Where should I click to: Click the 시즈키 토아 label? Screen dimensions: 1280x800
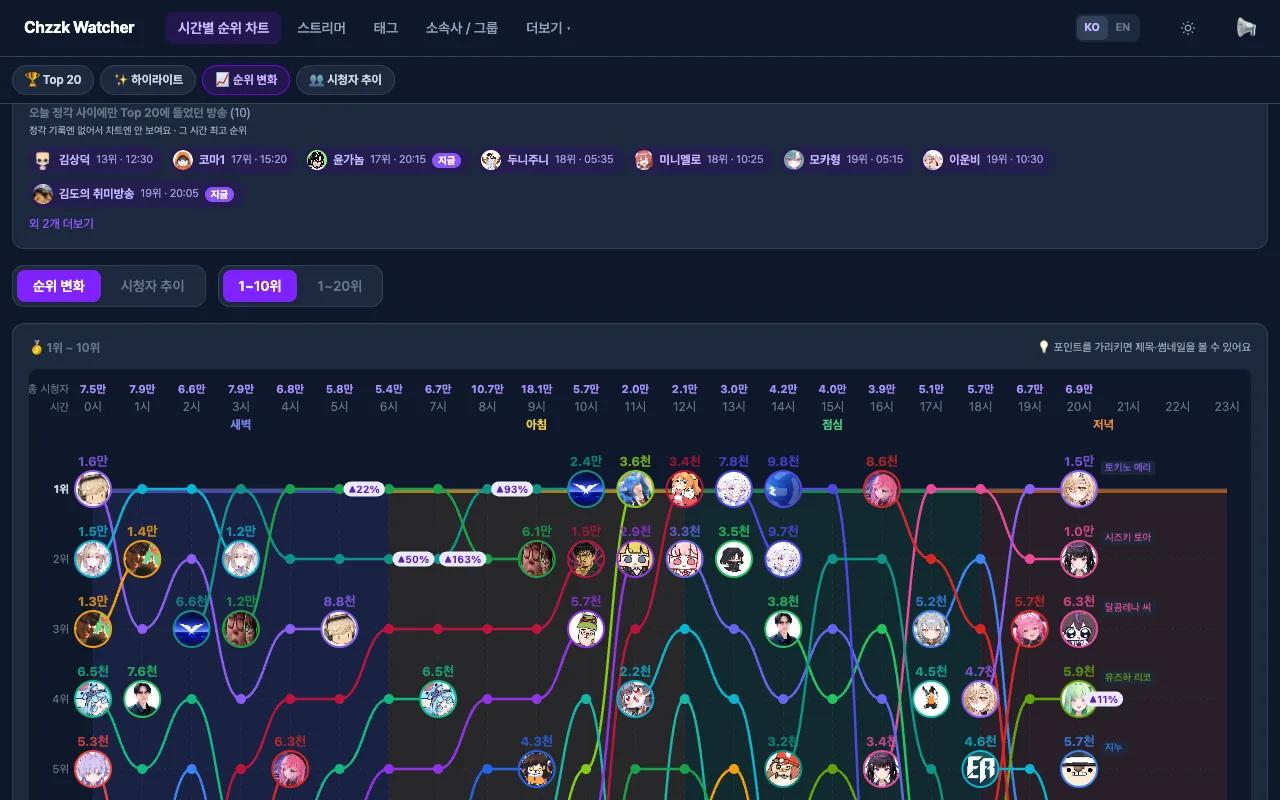coord(1128,538)
